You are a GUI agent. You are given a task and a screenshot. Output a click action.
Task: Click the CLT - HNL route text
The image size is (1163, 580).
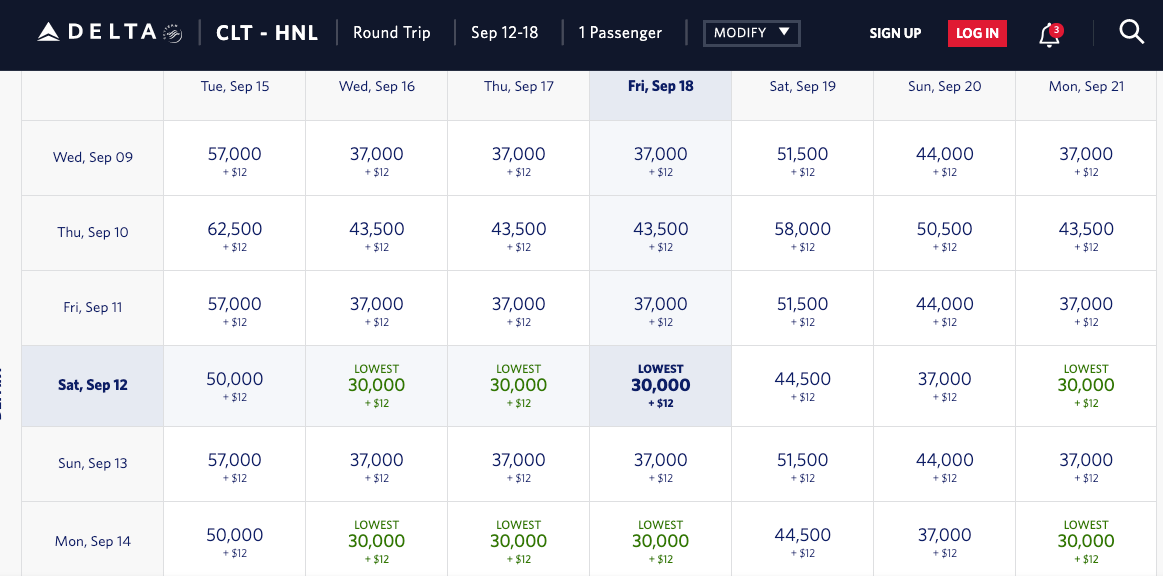[267, 33]
